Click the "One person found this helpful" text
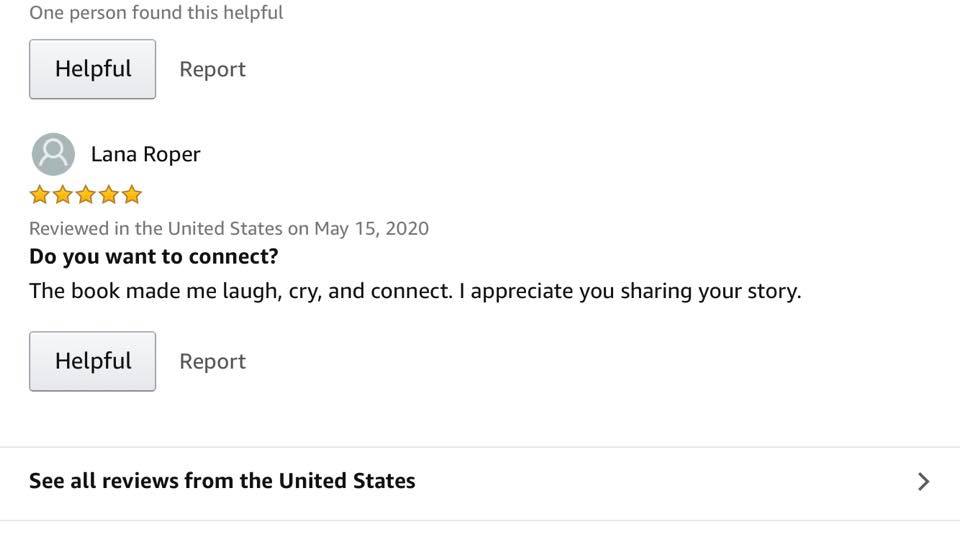 click(156, 13)
